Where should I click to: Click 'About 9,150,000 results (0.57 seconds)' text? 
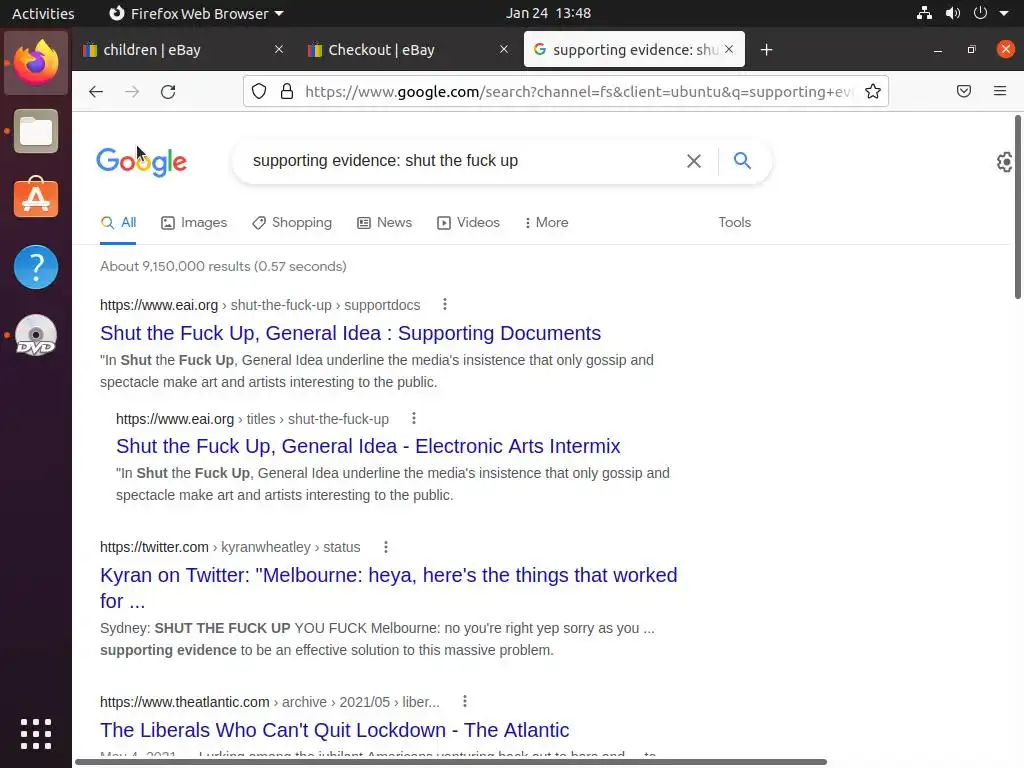point(223,266)
